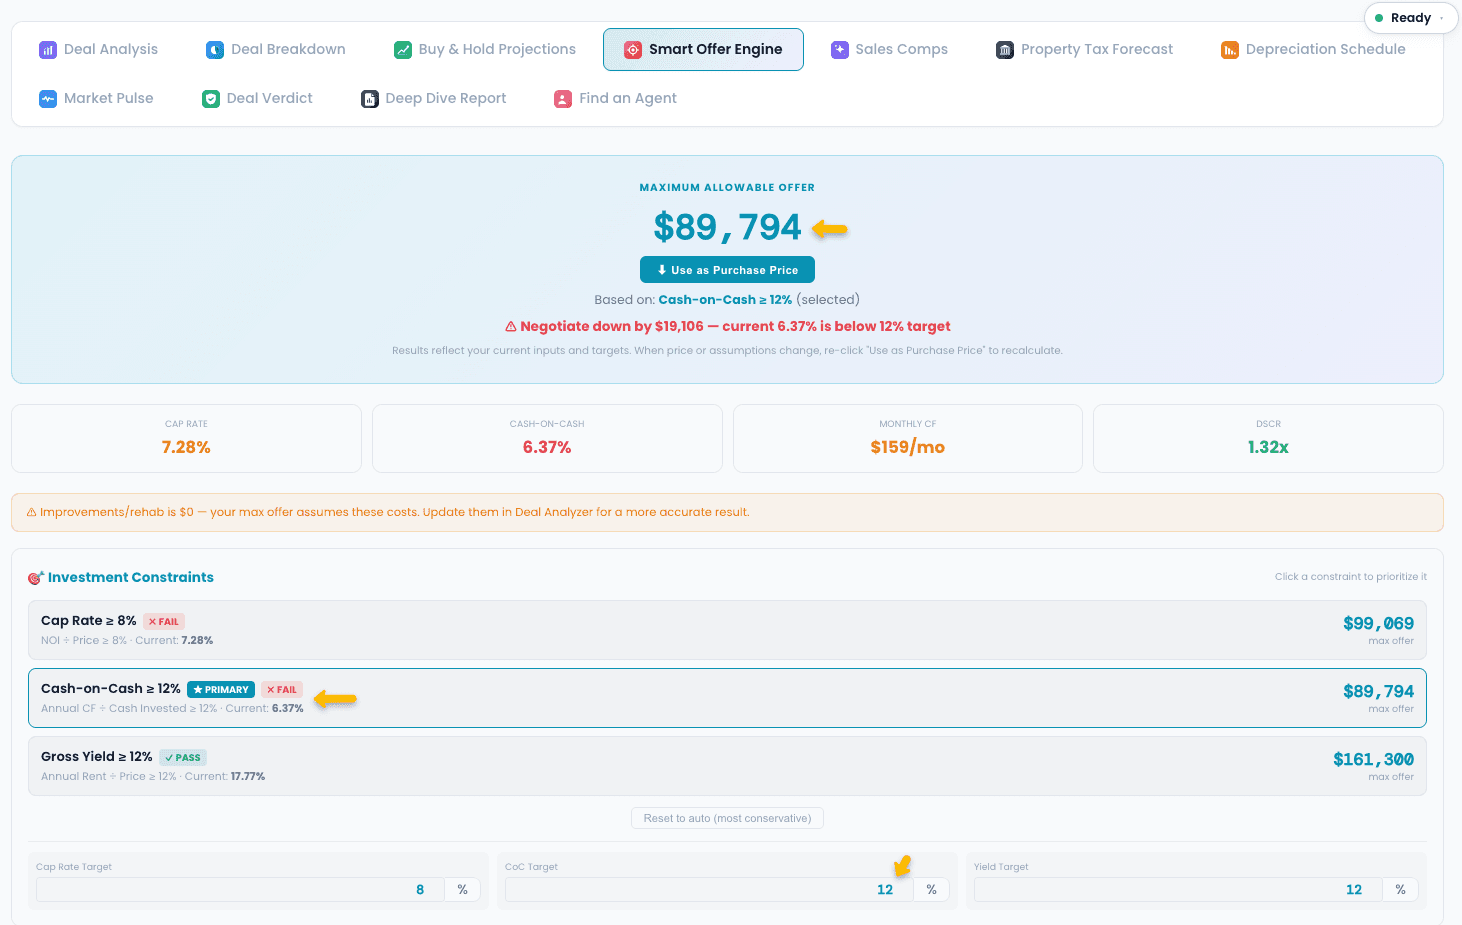Screen dimensions: 1462x925
Task: Click the warning triangle in rehab notice
Action: 32,512
